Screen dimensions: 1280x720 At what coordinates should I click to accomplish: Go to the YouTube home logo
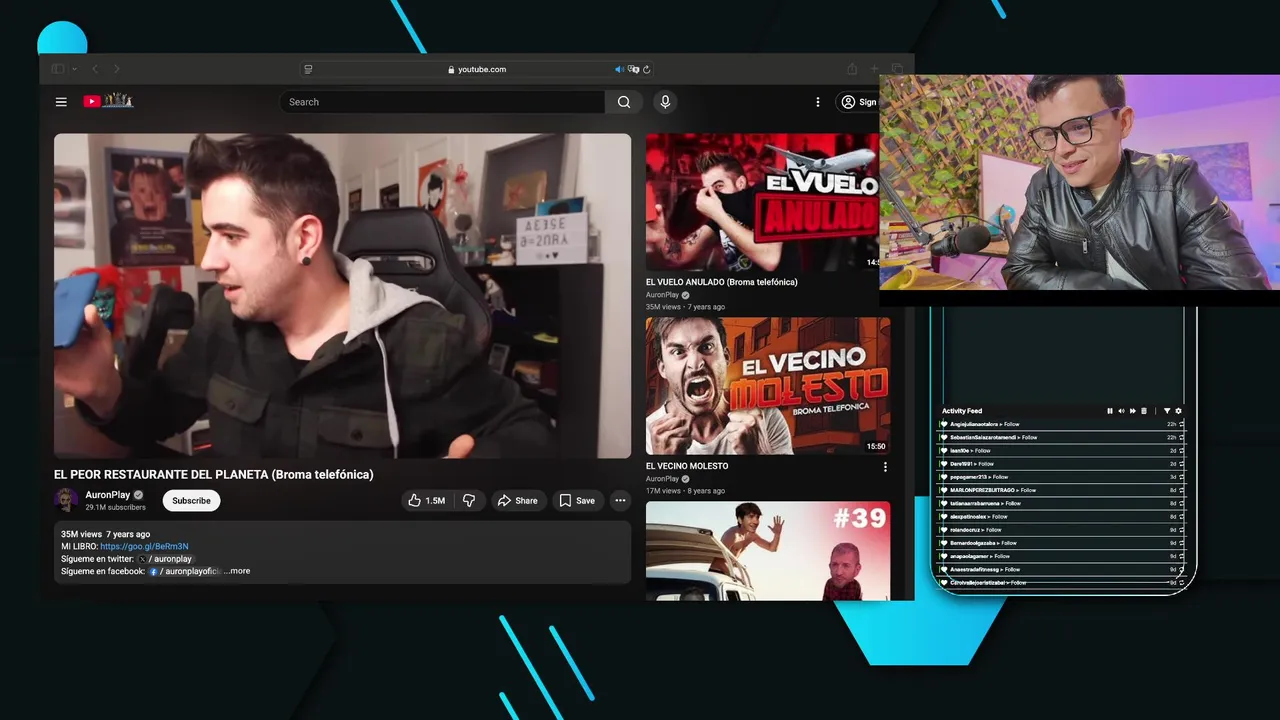(x=108, y=101)
